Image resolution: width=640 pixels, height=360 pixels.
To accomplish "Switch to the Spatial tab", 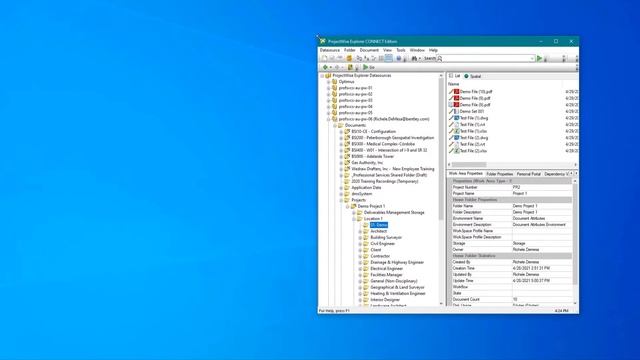I will (x=472, y=76).
